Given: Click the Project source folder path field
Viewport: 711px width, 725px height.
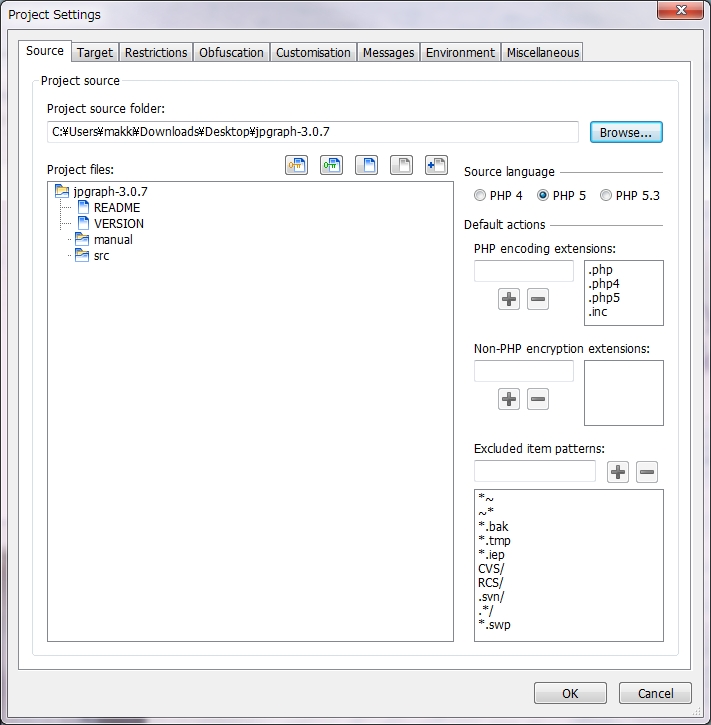Looking at the screenshot, I should click(x=312, y=132).
